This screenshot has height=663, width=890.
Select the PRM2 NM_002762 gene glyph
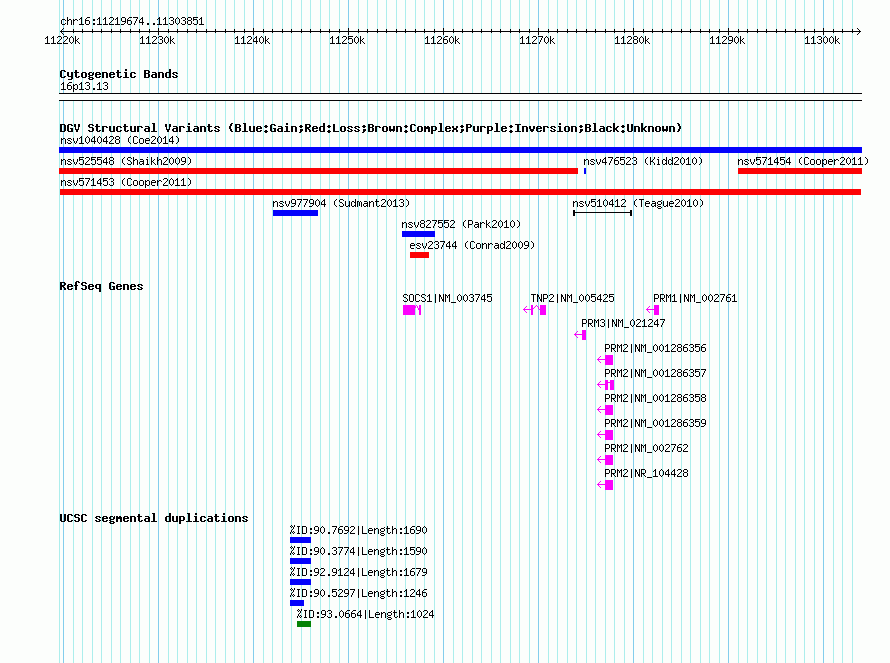tap(605, 460)
